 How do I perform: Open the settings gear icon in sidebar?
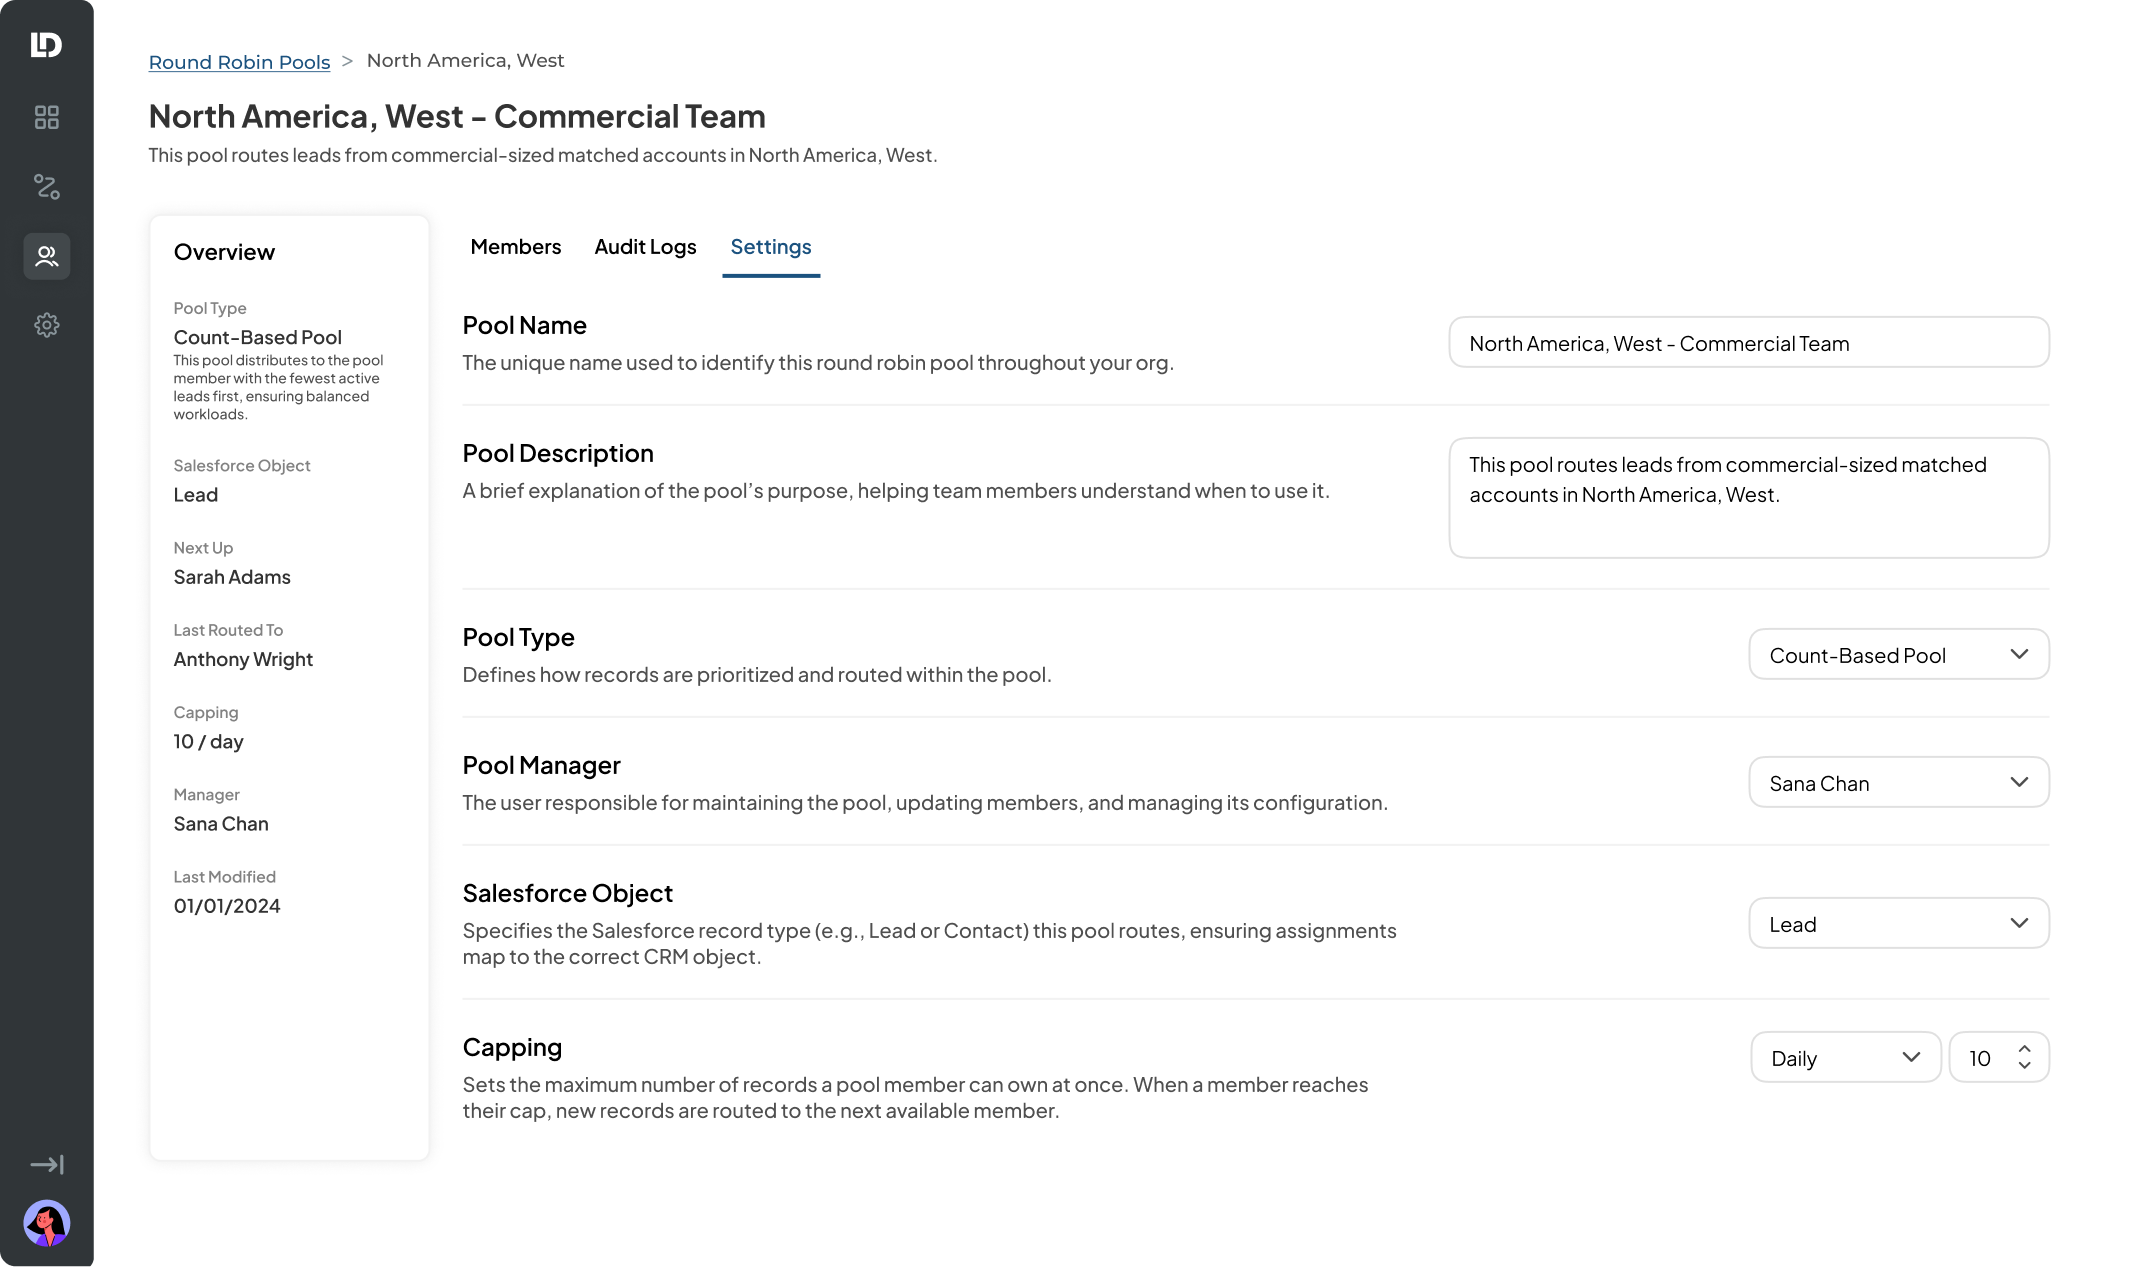click(46, 325)
